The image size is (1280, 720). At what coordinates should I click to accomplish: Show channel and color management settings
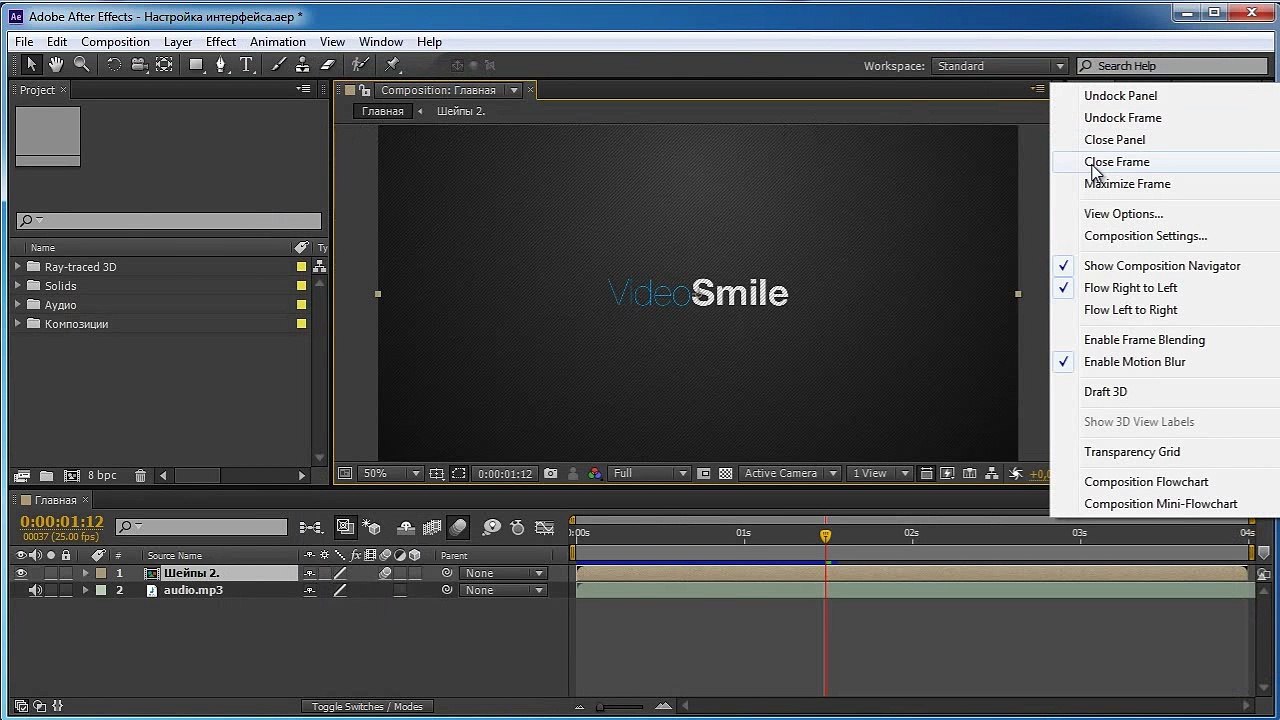596,474
